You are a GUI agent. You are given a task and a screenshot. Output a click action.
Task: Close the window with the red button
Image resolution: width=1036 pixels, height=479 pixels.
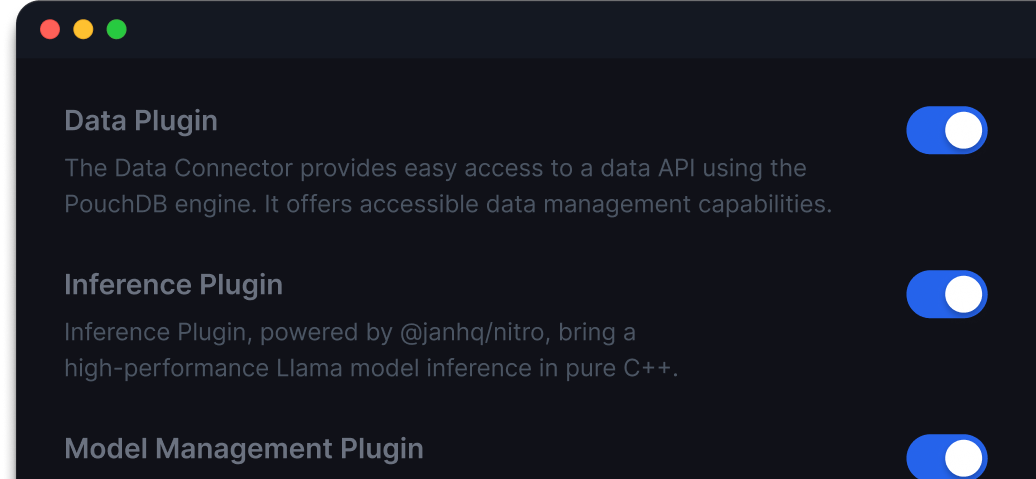click(50, 30)
